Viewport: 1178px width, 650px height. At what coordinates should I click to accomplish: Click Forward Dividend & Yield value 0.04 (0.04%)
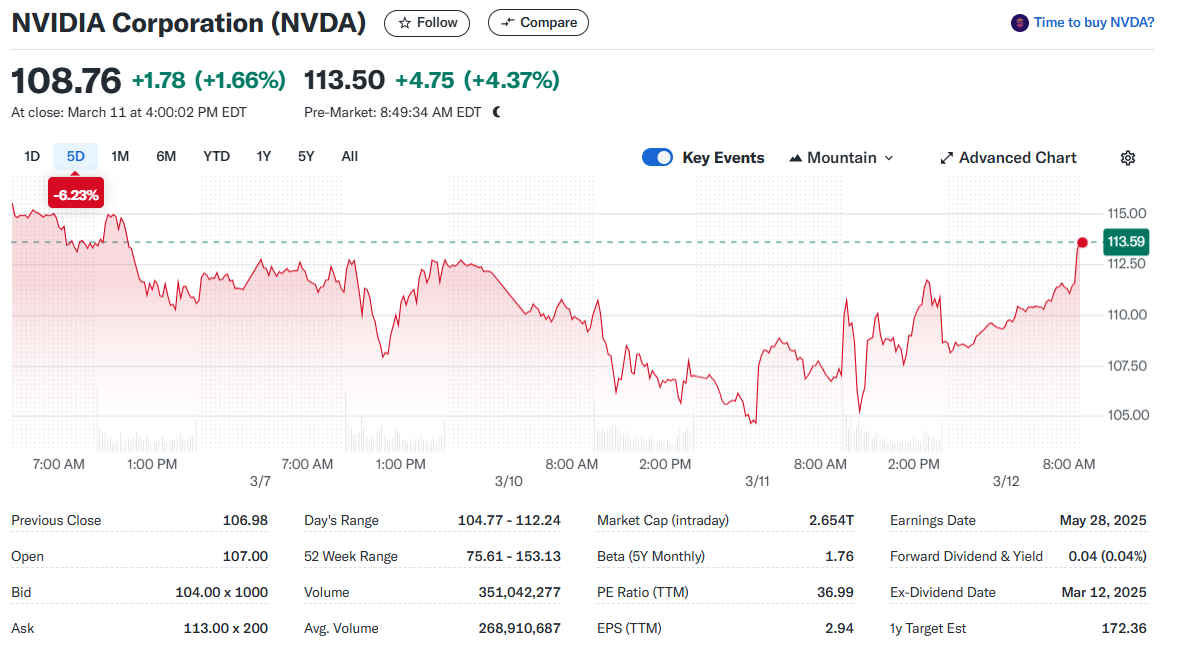pyautogui.click(x=1107, y=556)
